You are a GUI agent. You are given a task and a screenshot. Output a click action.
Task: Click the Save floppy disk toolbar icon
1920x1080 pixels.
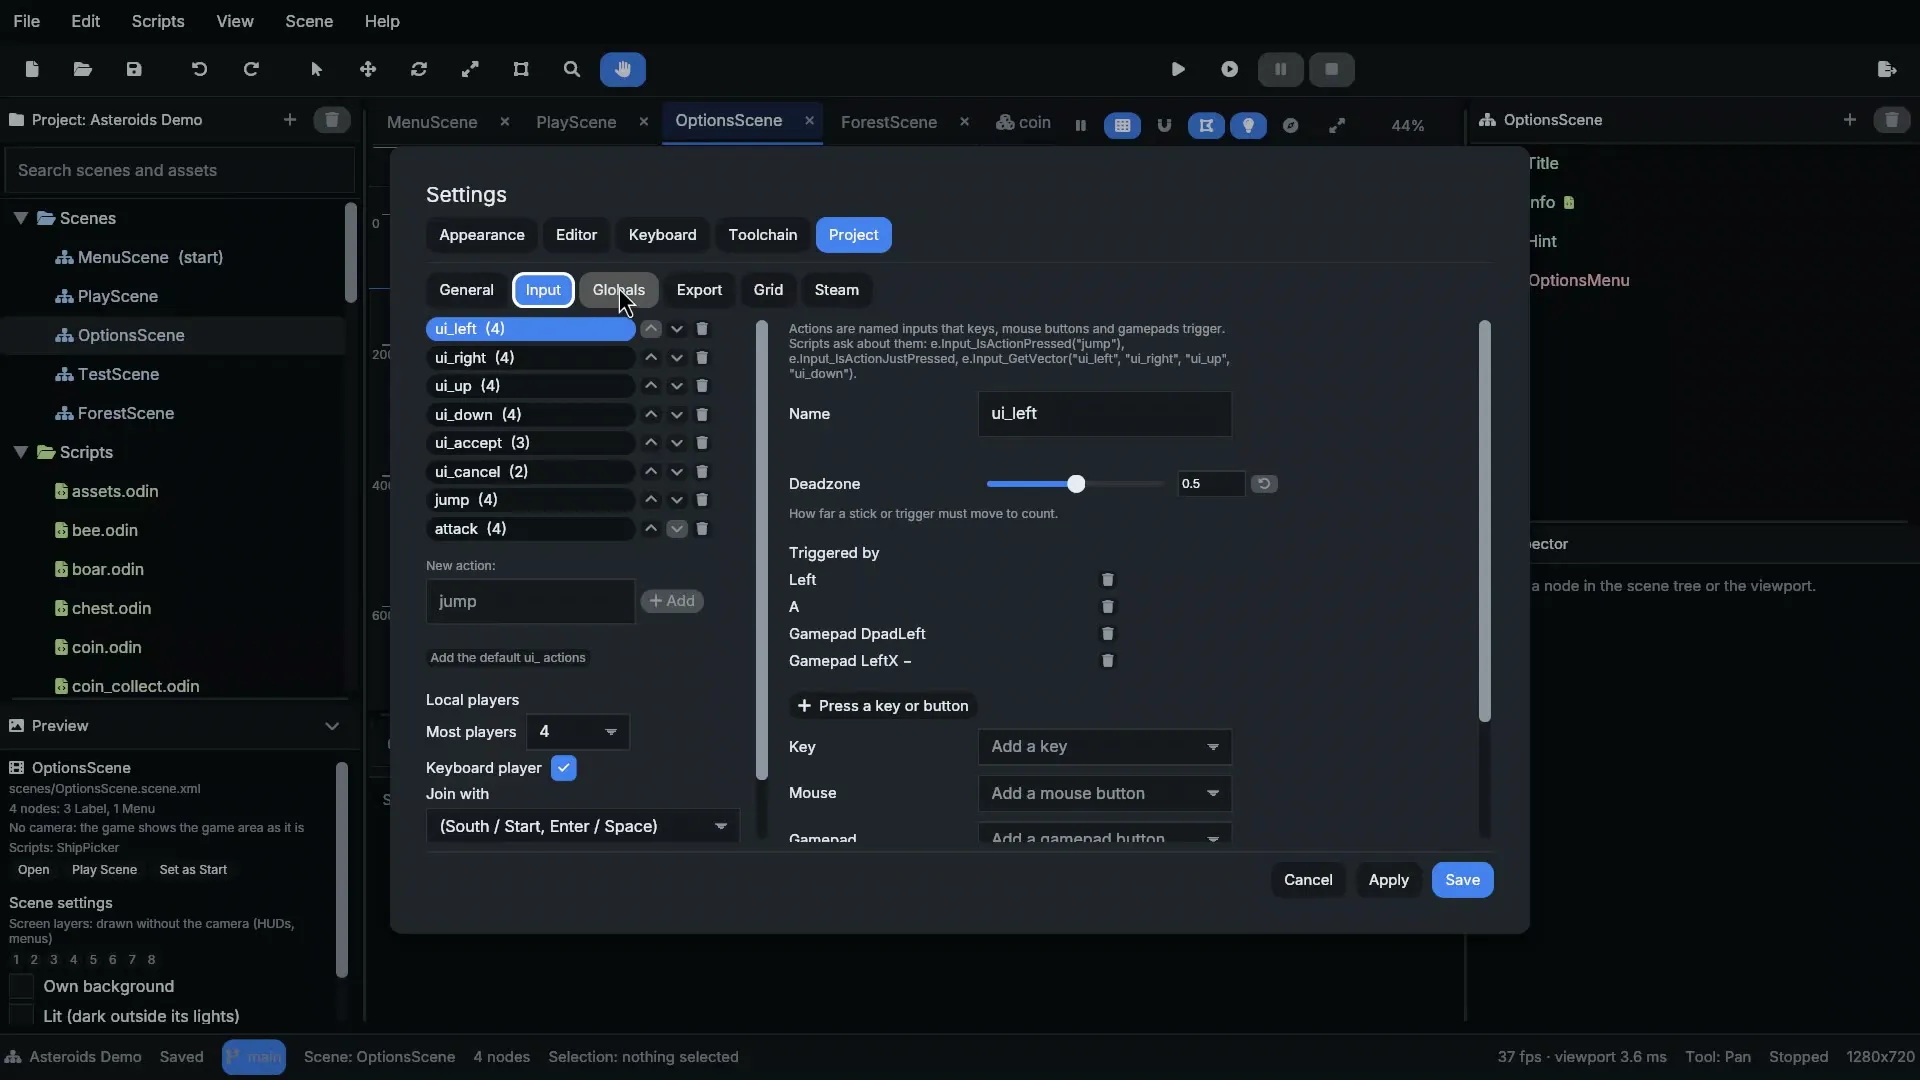point(134,69)
